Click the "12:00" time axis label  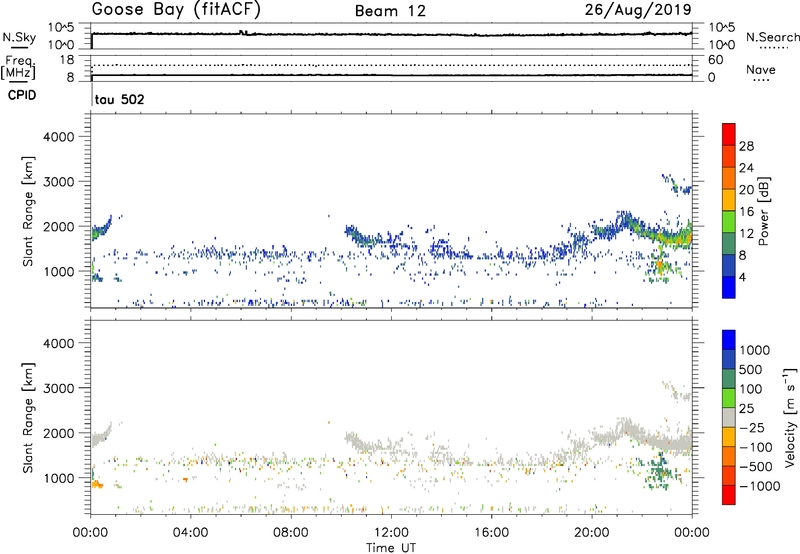[391, 533]
